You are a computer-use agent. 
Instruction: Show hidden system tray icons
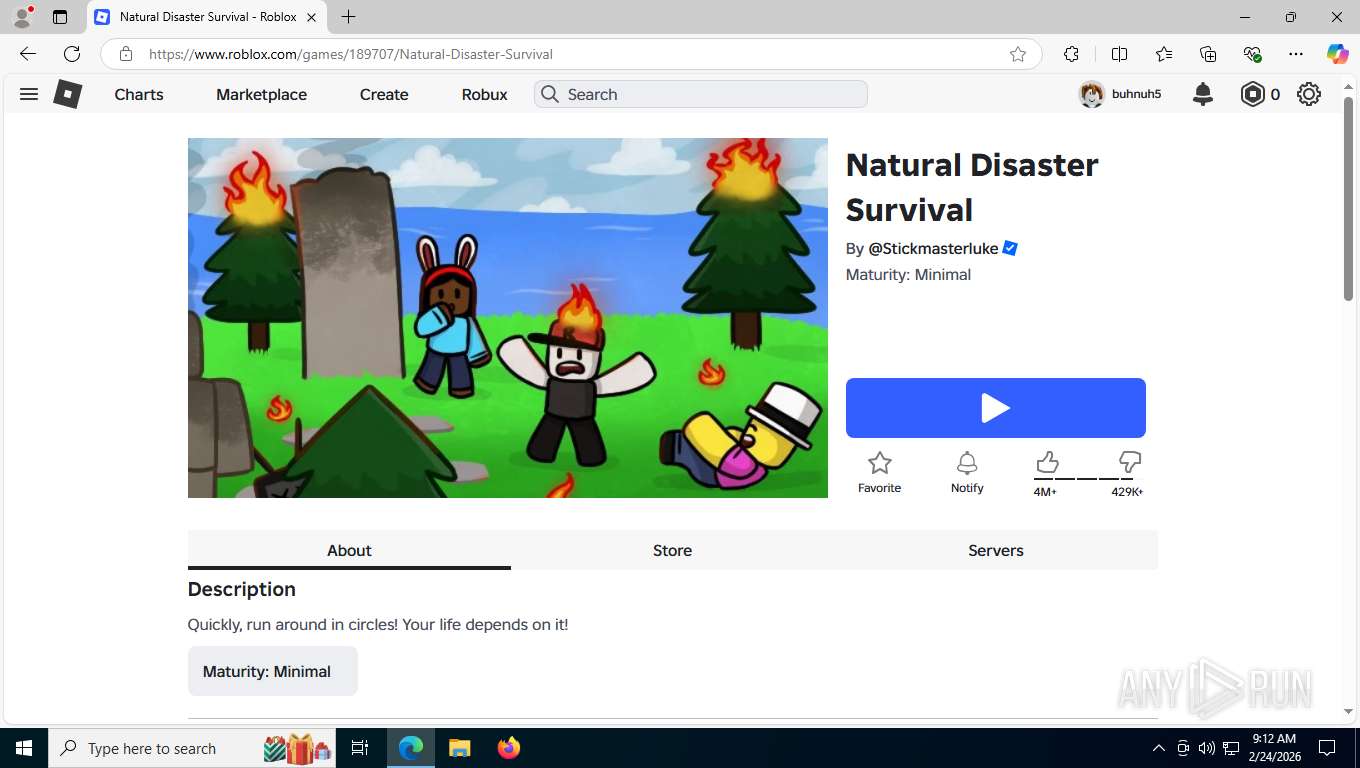(1159, 748)
